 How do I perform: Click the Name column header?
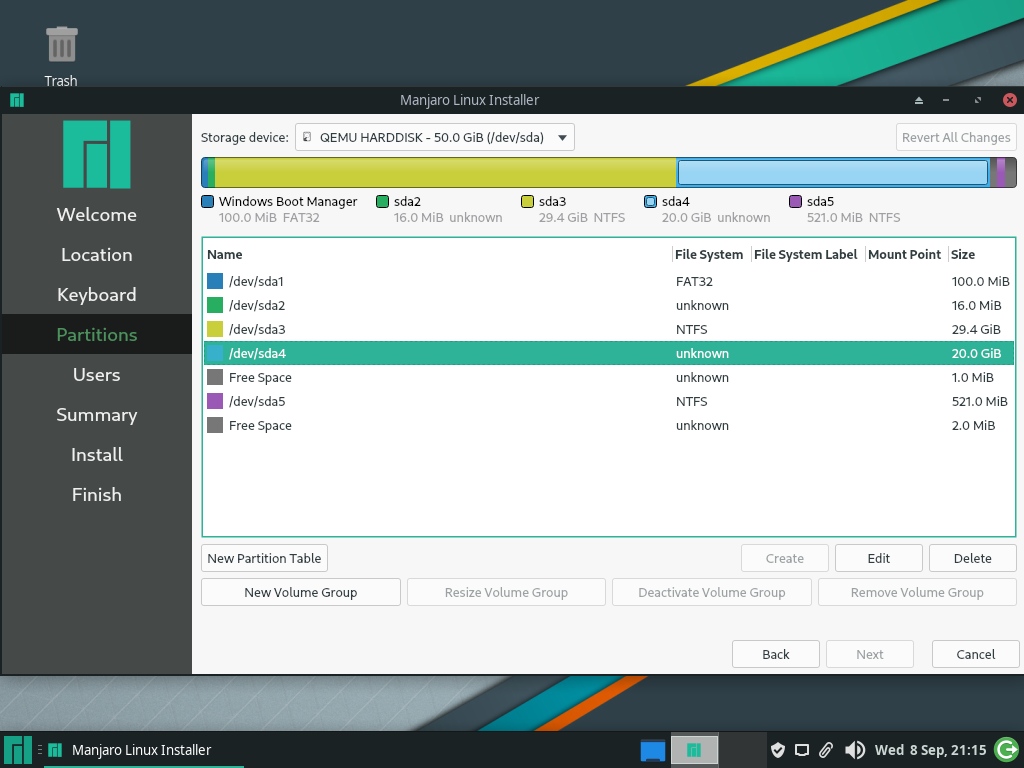(x=438, y=255)
